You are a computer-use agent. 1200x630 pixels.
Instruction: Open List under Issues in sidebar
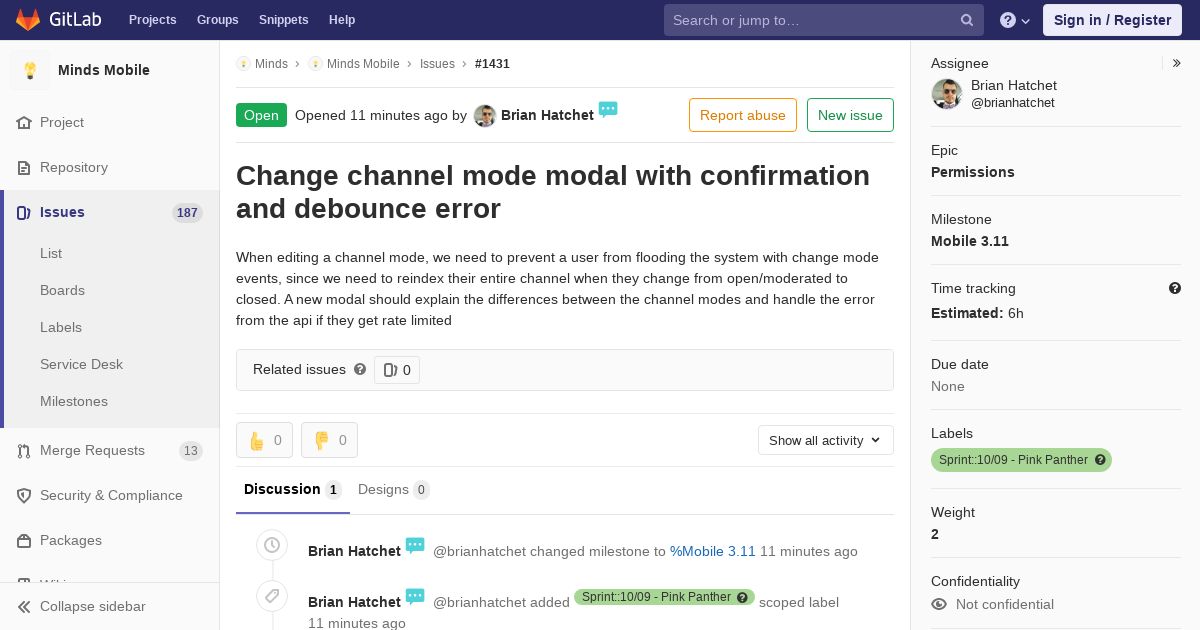(51, 253)
